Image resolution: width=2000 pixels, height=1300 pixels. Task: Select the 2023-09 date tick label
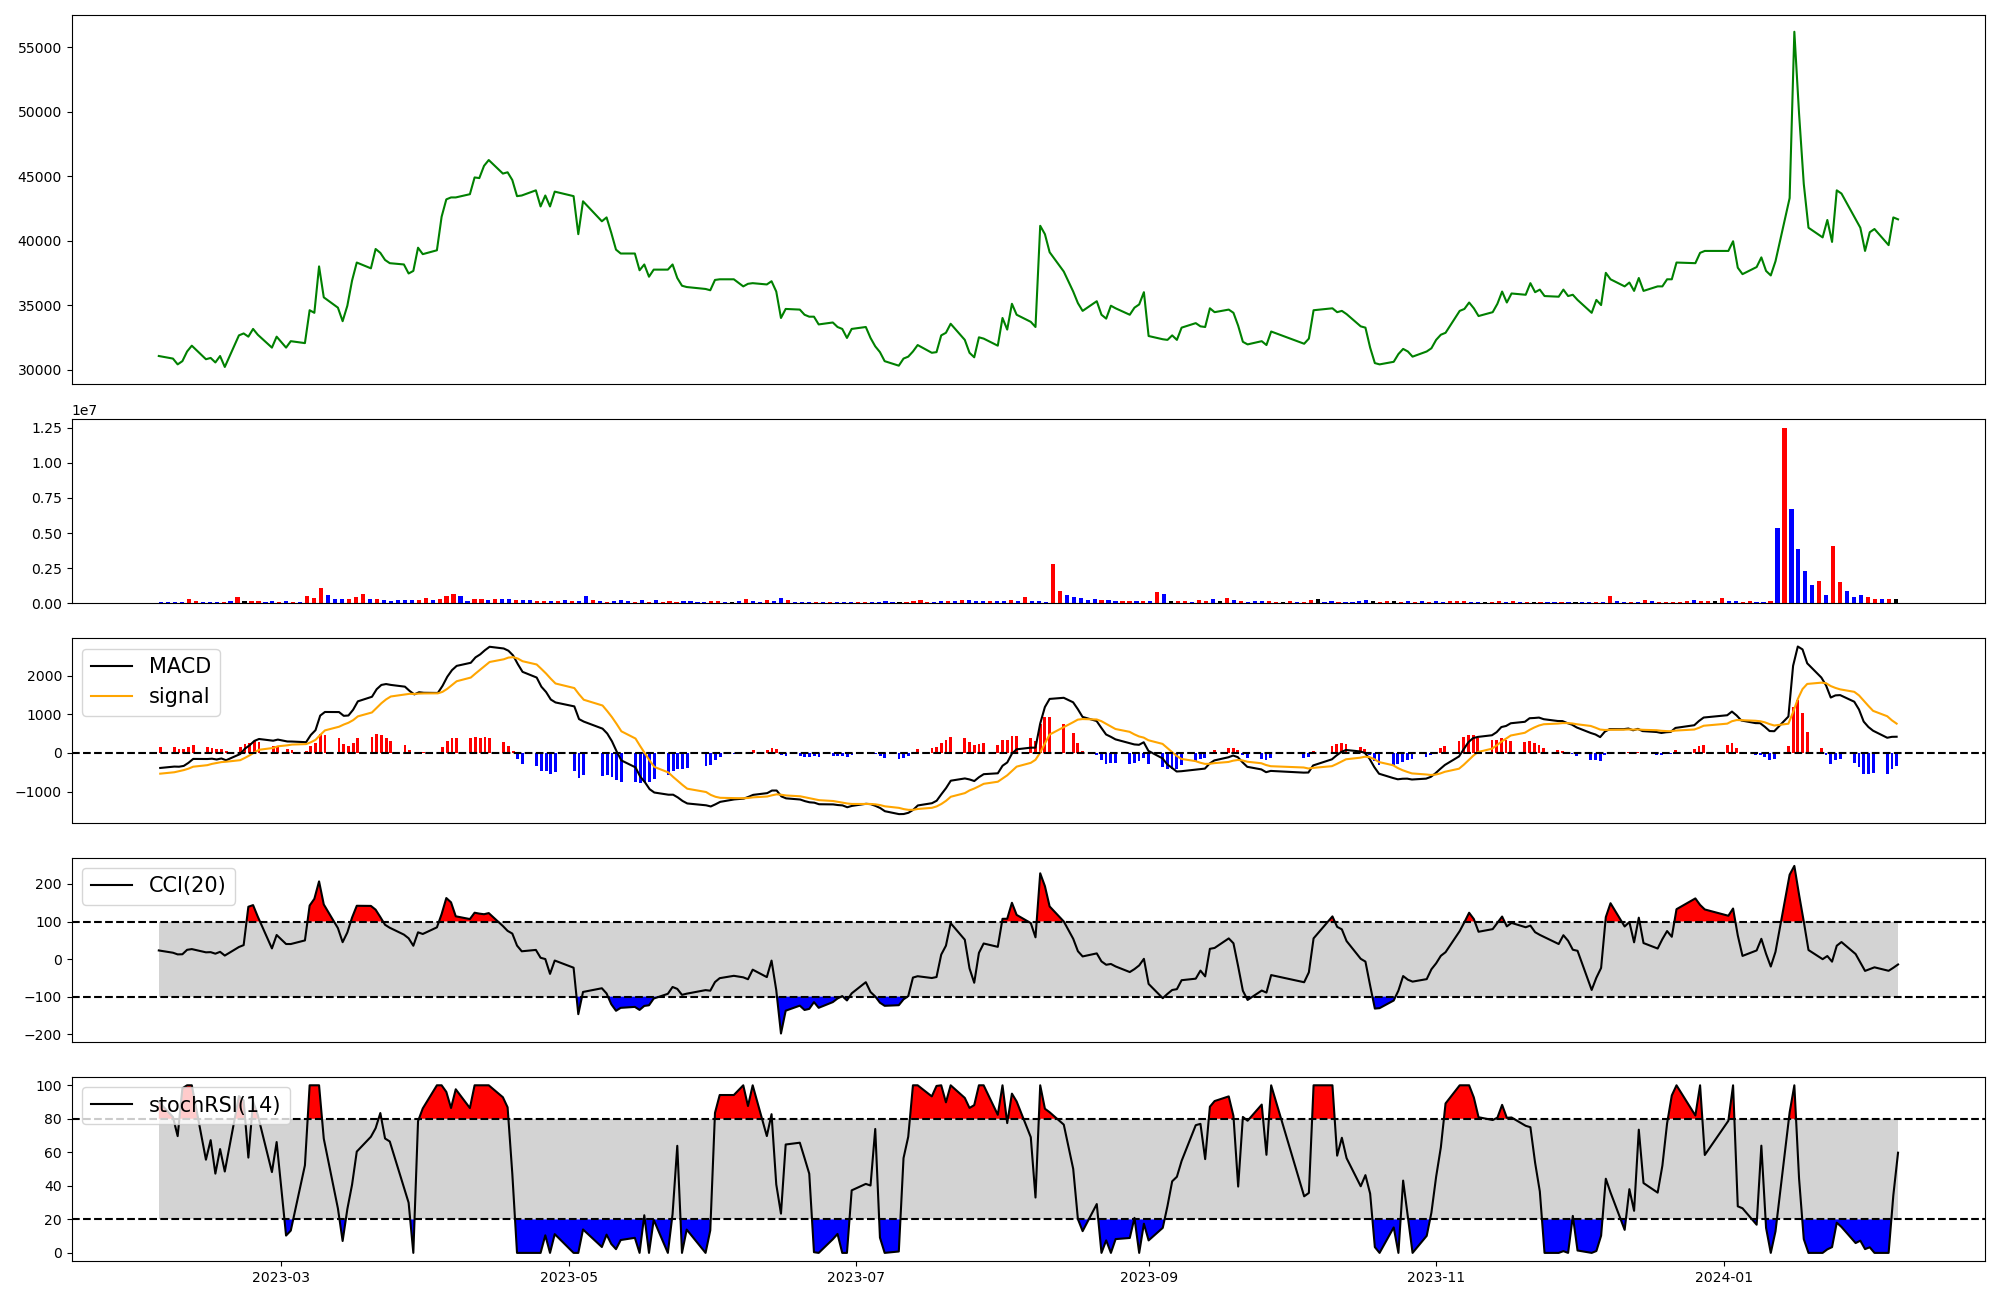pyautogui.click(x=1149, y=1277)
